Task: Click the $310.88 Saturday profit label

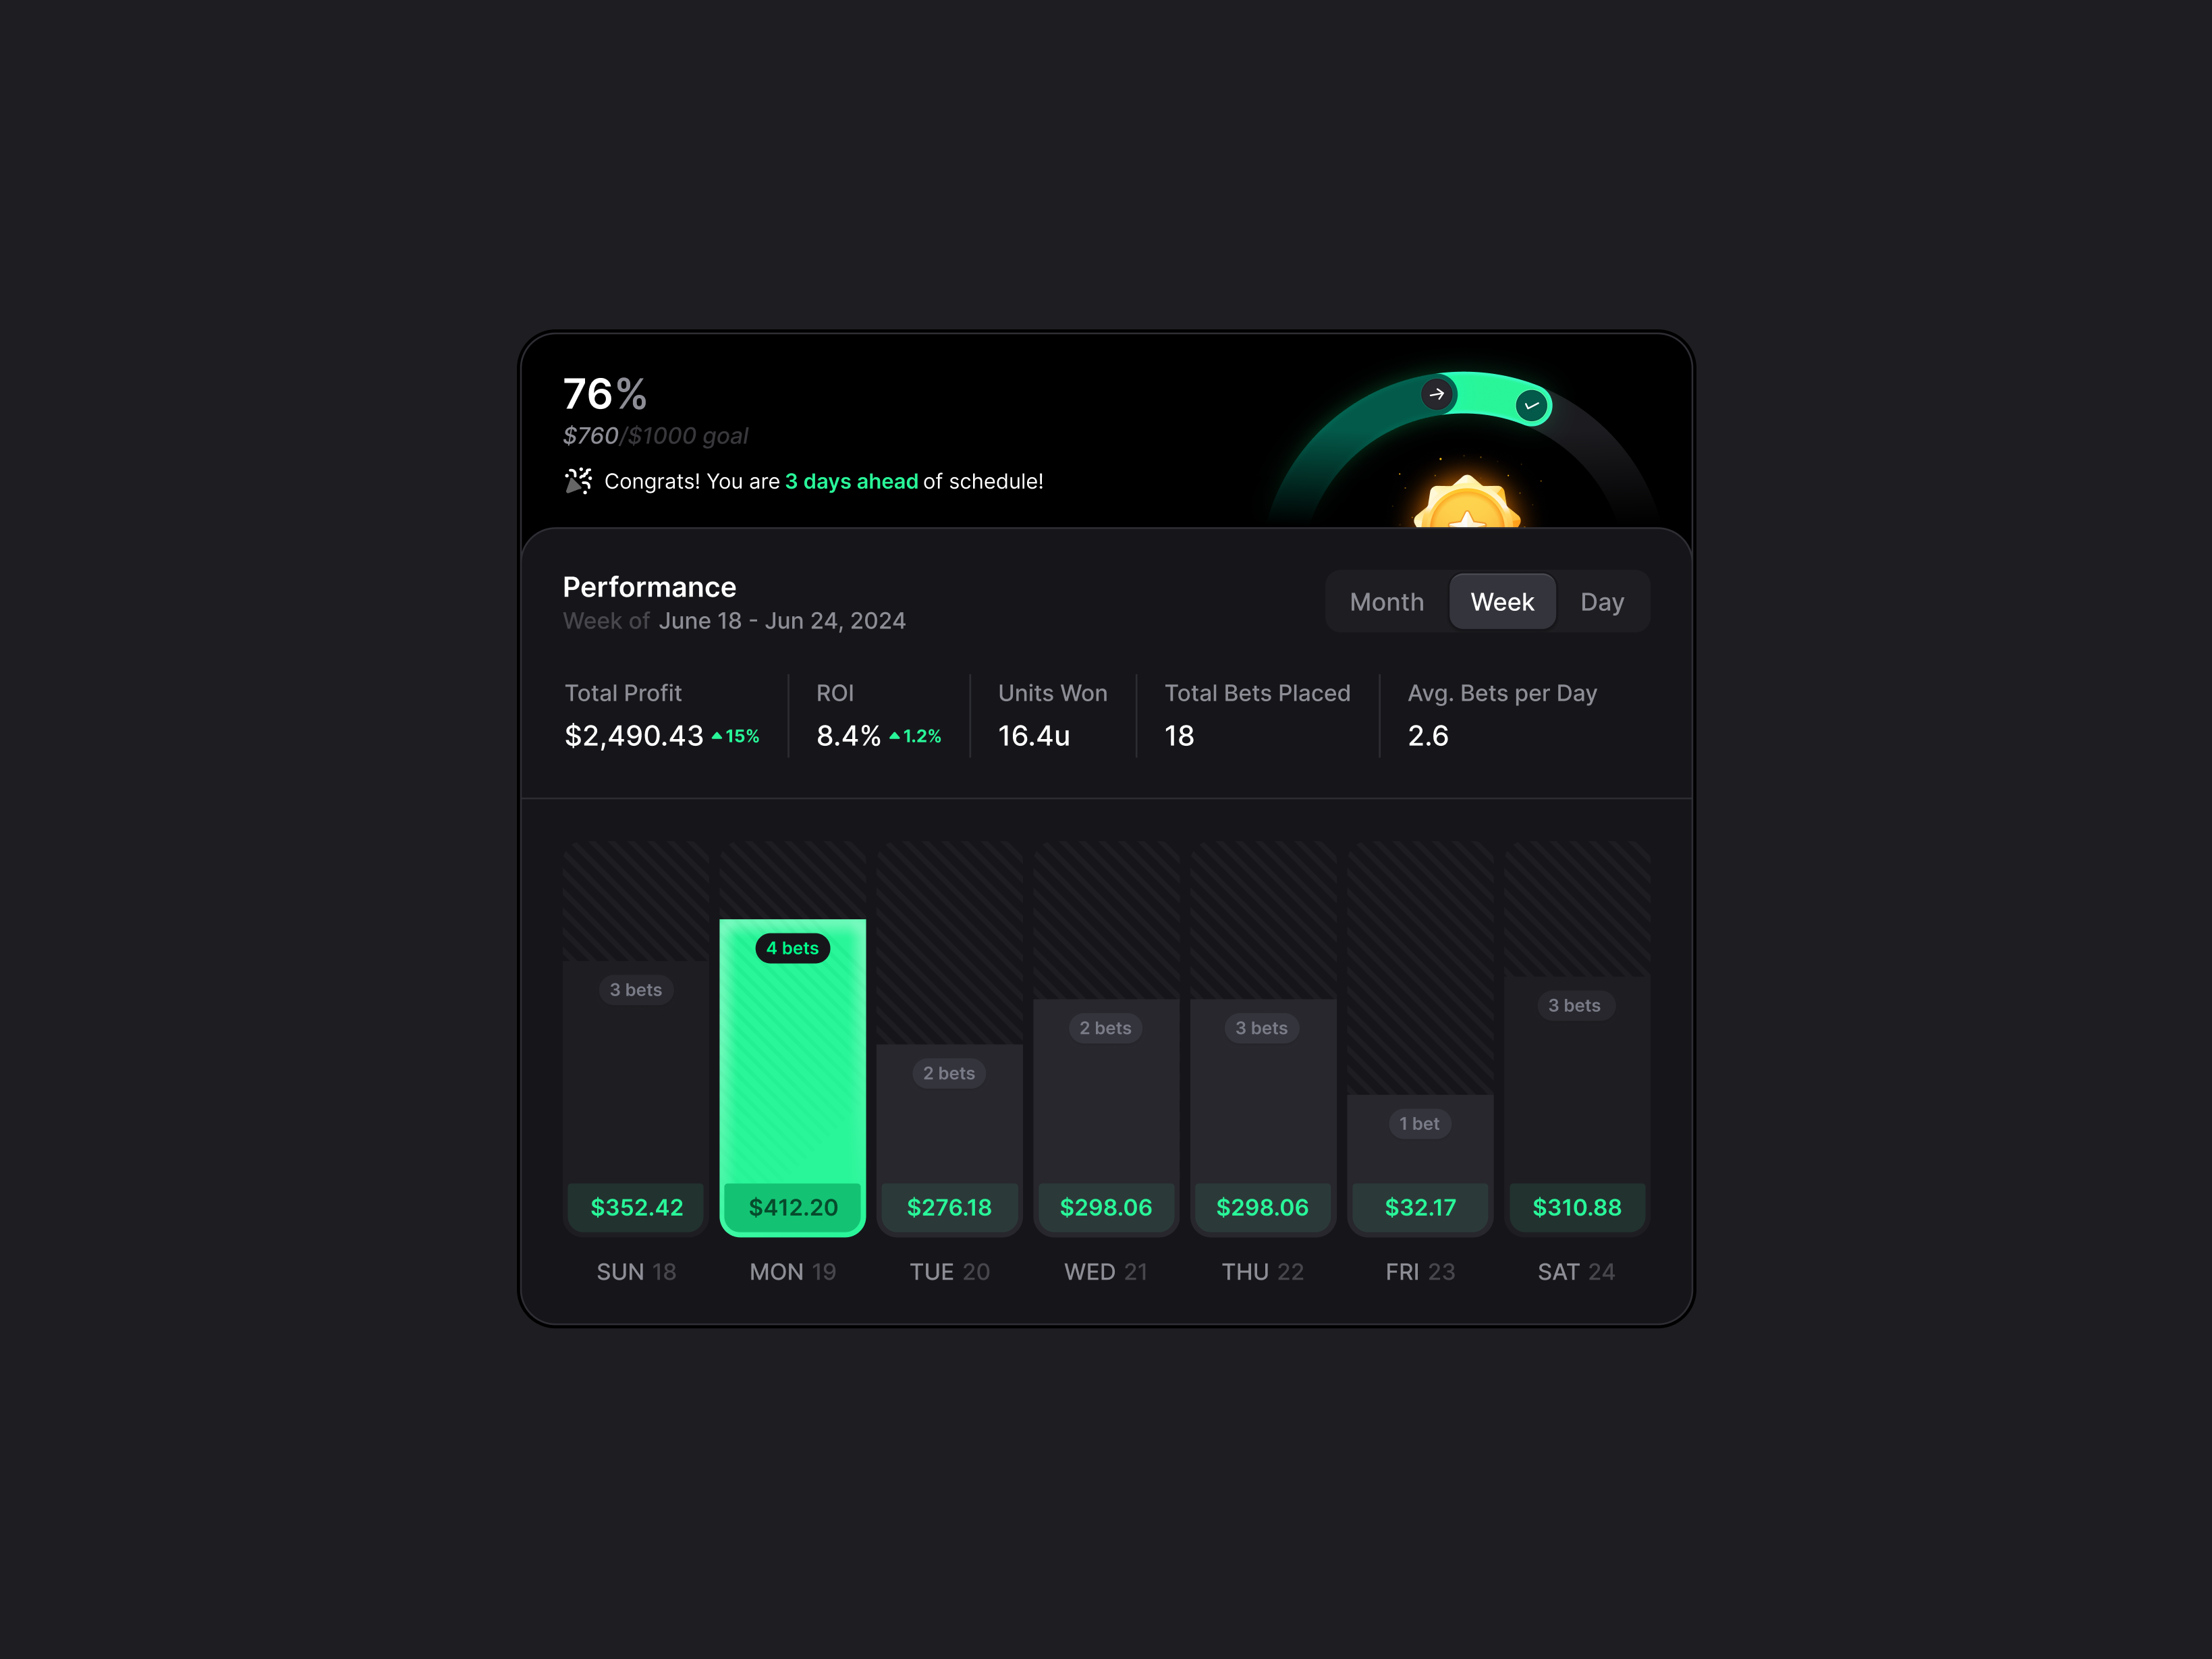Action: pos(1576,1207)
